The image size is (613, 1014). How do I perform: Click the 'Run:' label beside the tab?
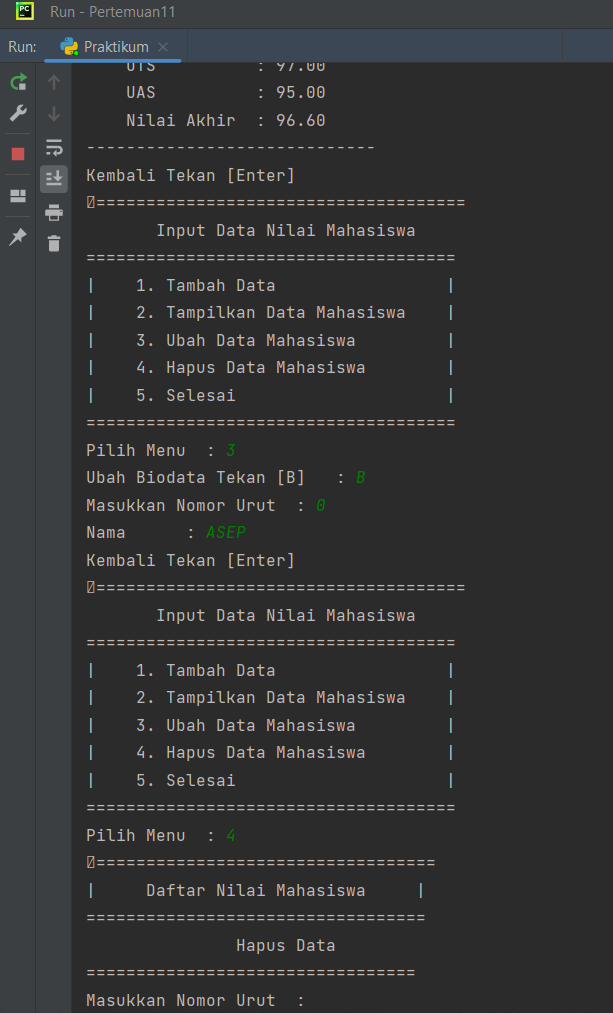[x=24, y=46]
